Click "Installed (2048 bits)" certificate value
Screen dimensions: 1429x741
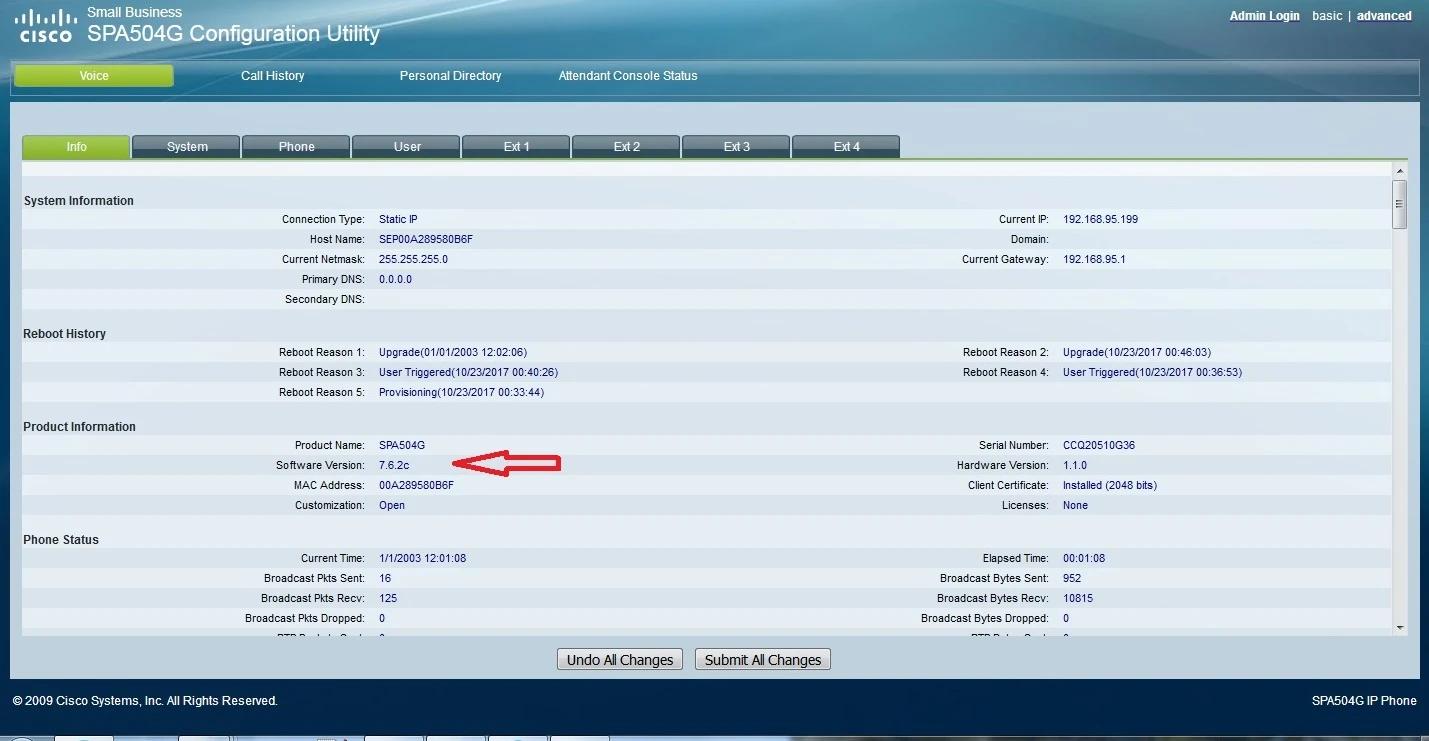click(x=1110, y=485)
